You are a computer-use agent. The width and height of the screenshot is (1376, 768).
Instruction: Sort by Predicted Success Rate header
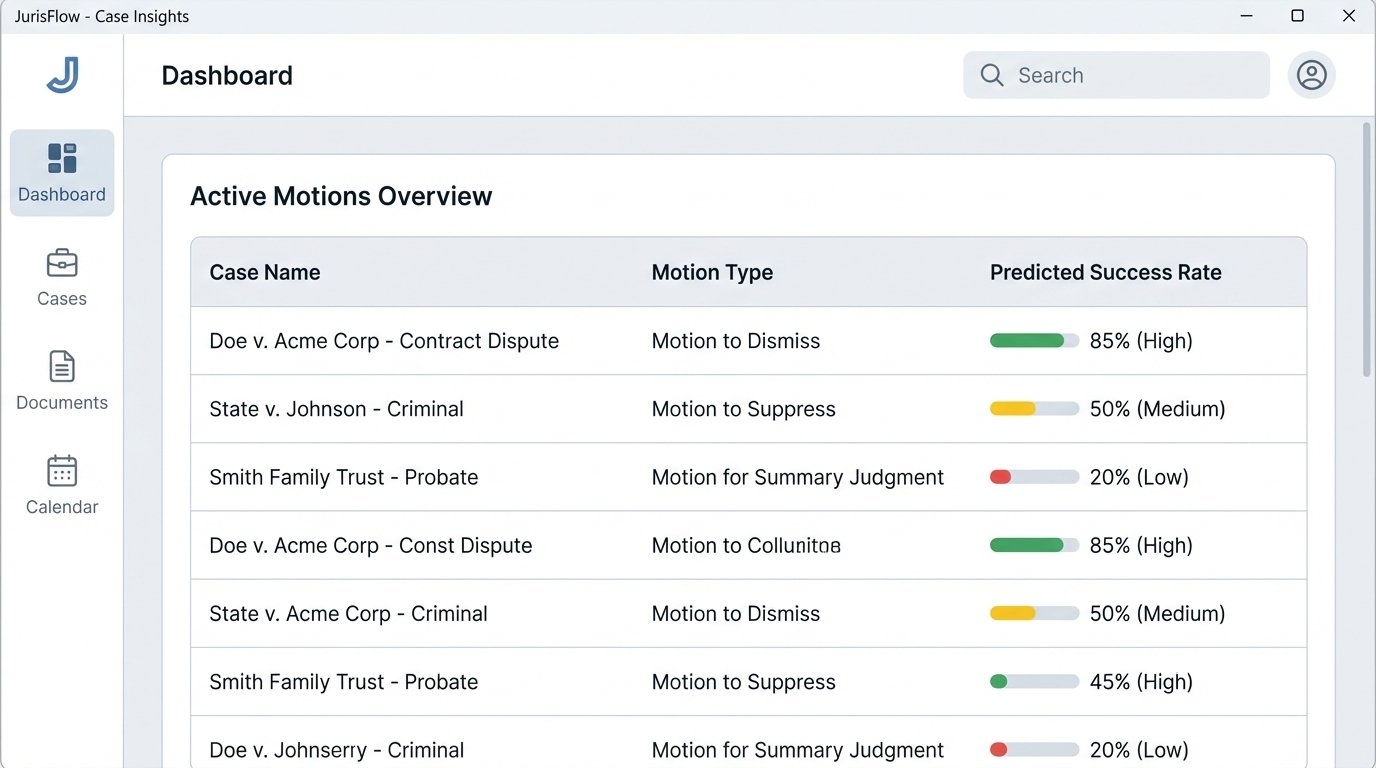1105,272
